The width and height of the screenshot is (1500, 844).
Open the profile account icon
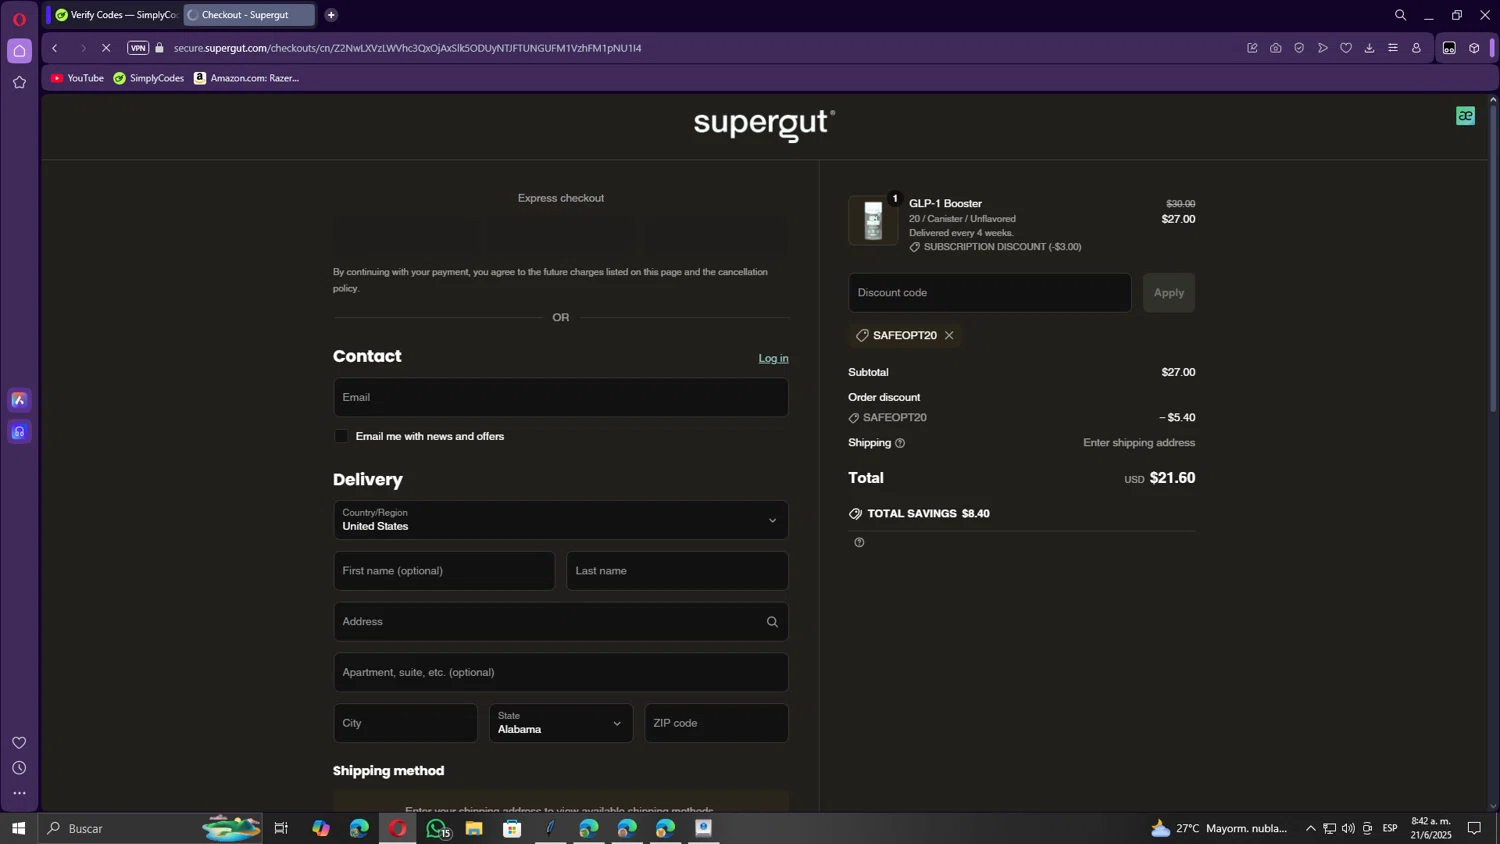click(1417, 48)
